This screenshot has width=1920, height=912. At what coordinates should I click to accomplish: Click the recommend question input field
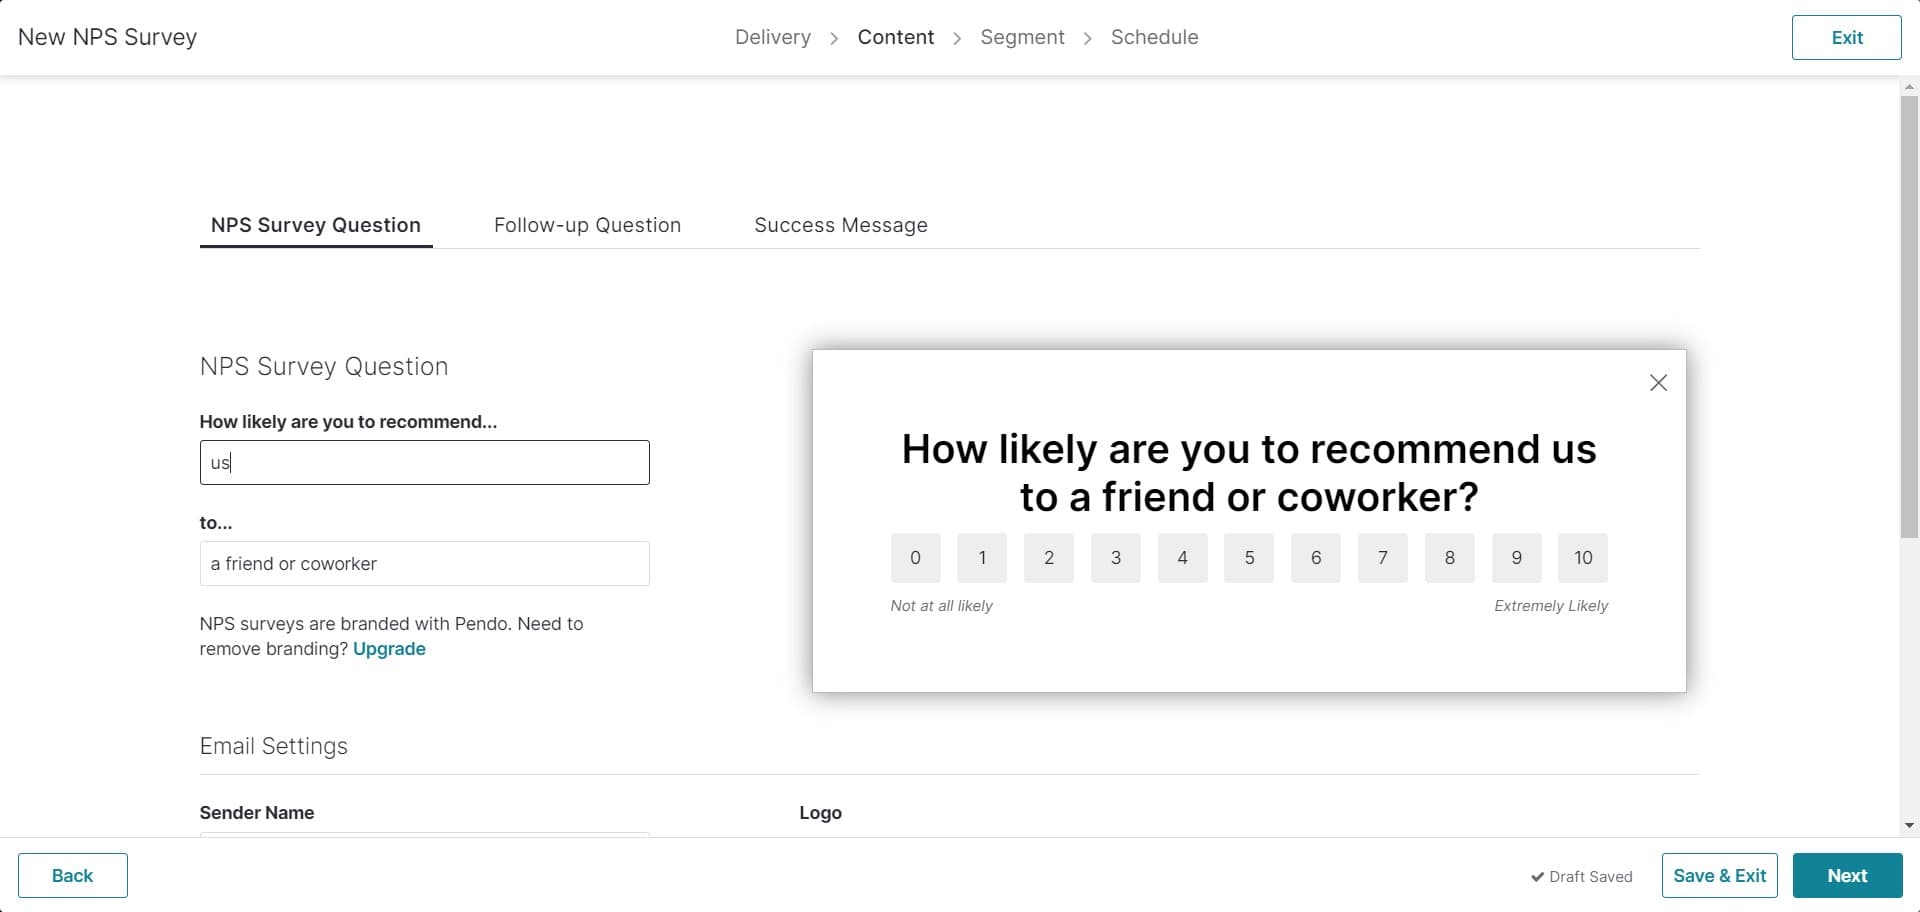click(x=424, y=462)
